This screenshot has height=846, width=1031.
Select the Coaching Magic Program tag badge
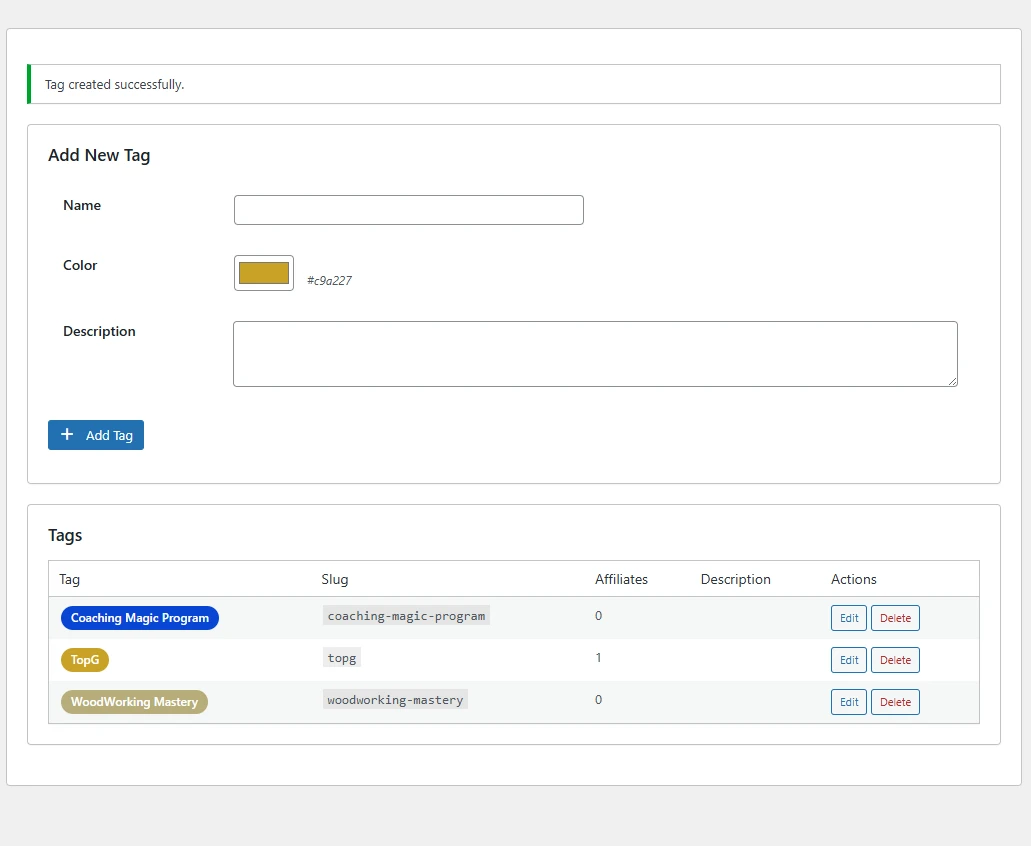139,618
